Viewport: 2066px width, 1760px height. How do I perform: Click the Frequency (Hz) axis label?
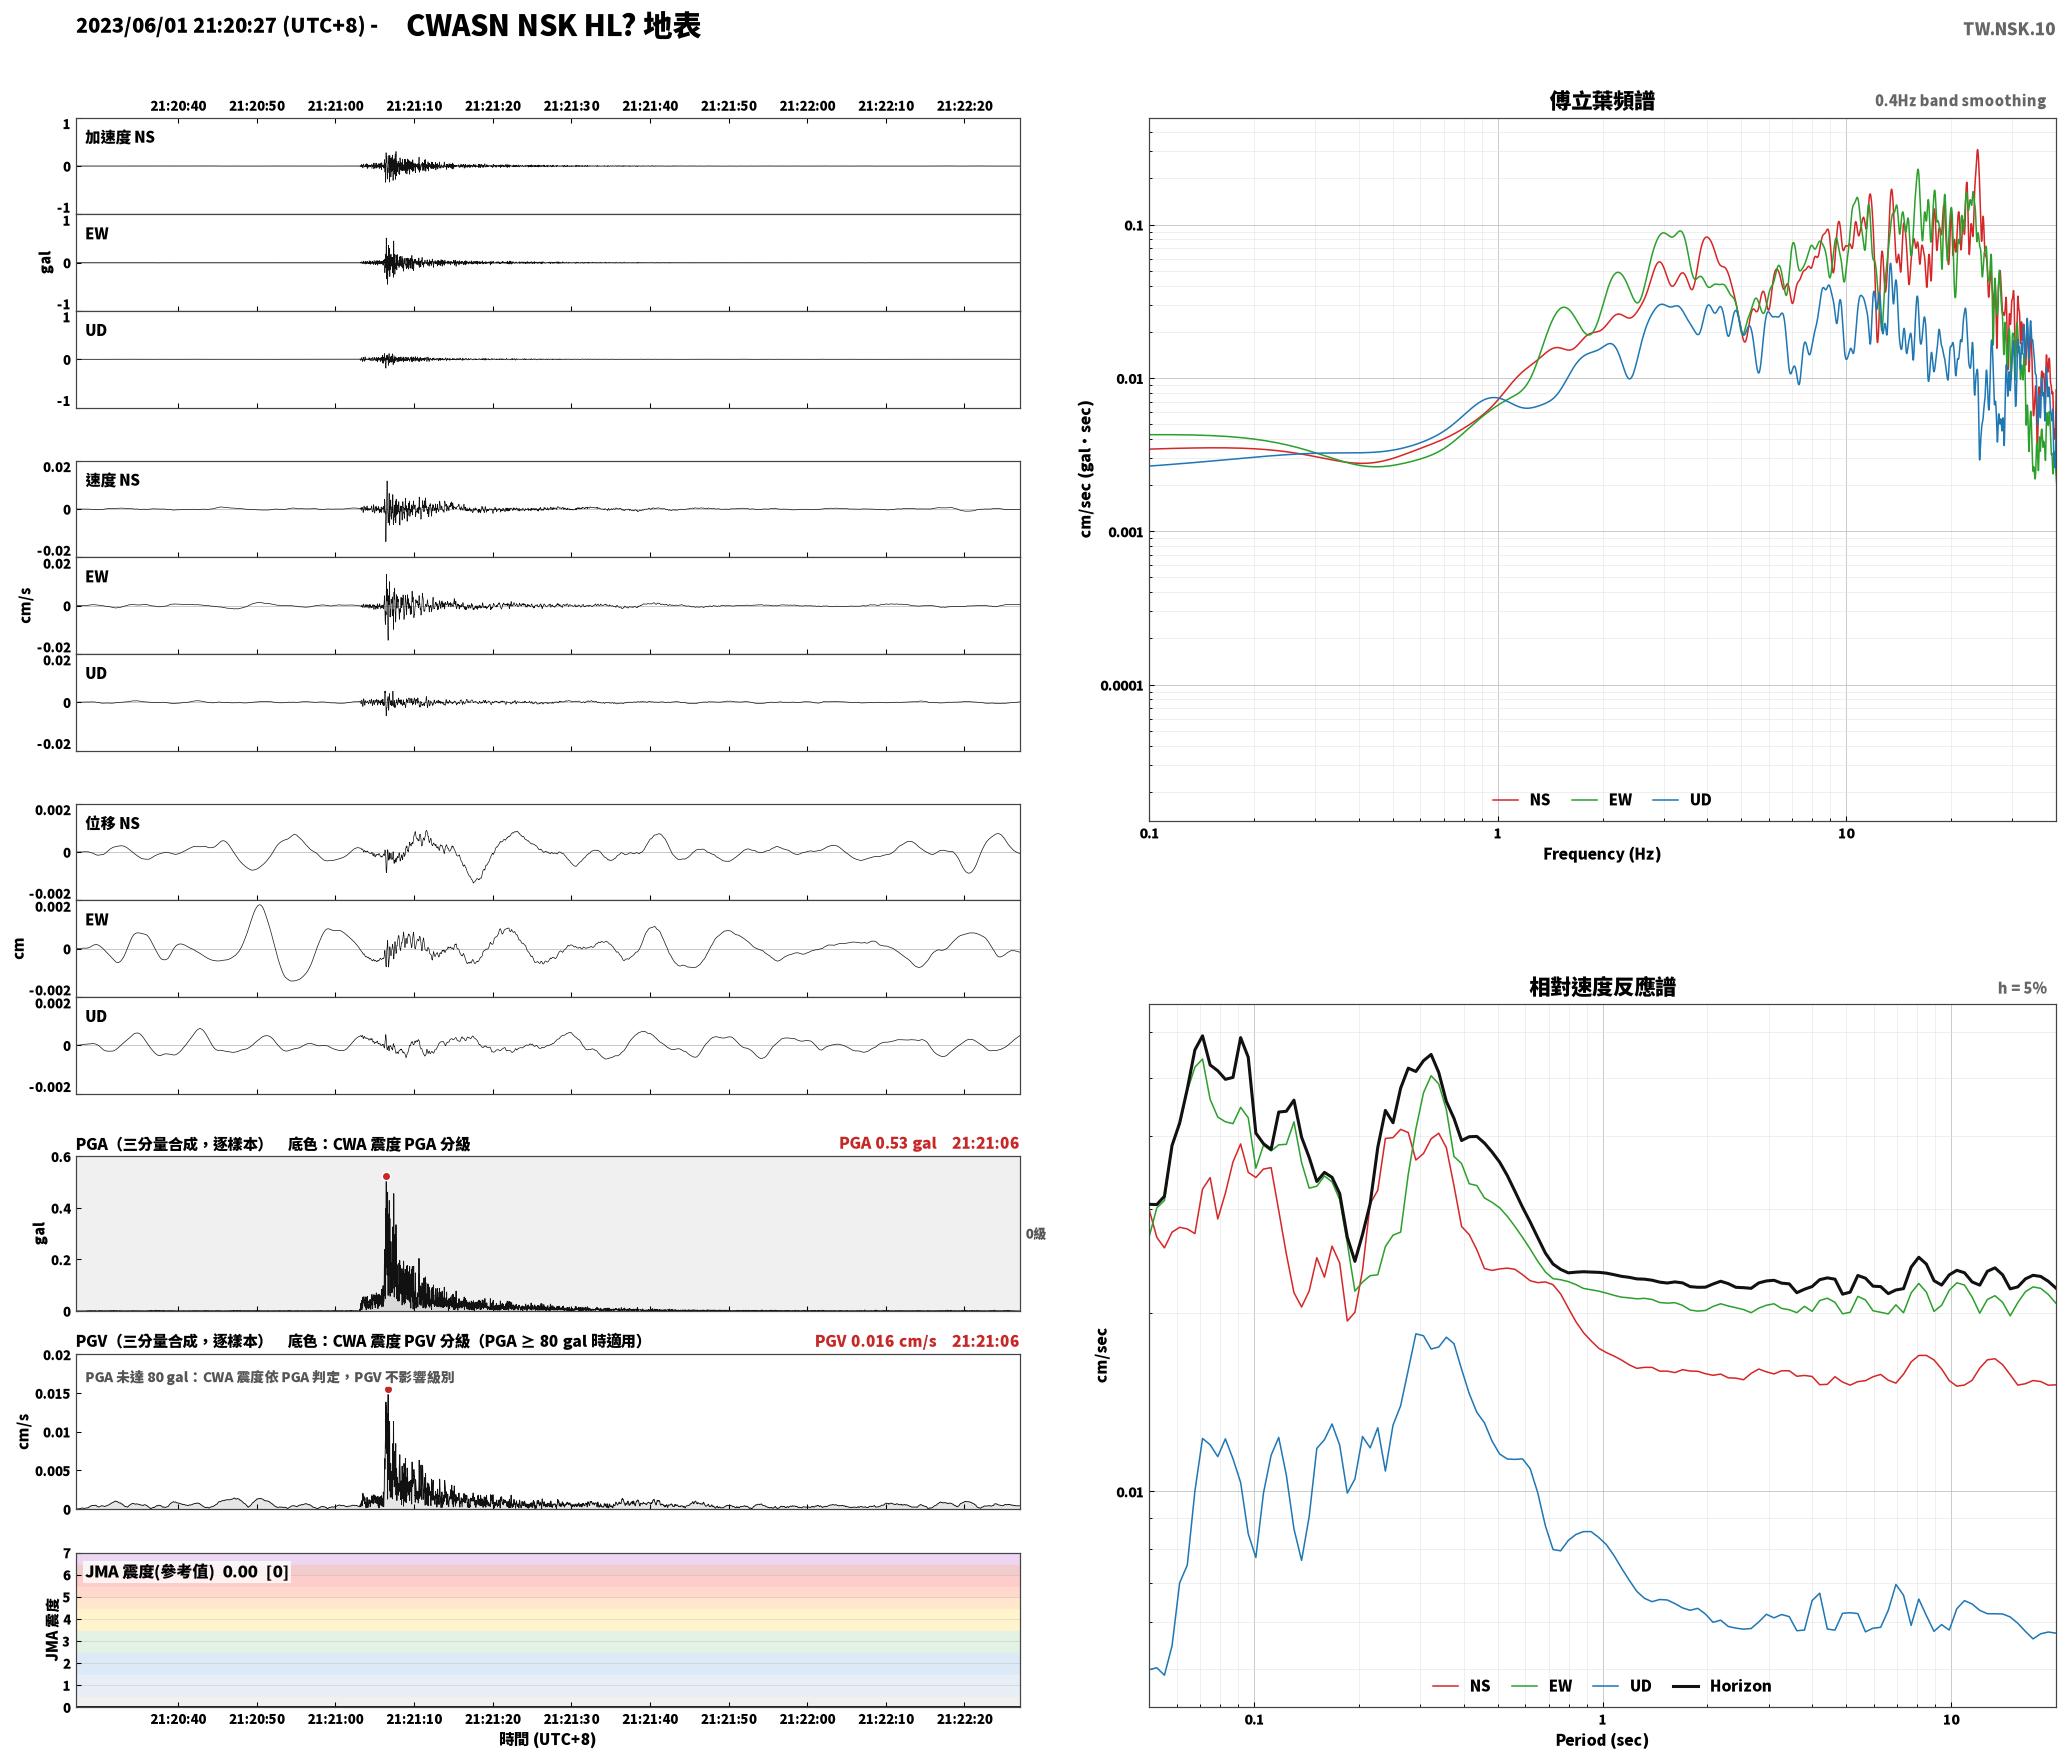pyautogui.click(x=1601, y=853)
